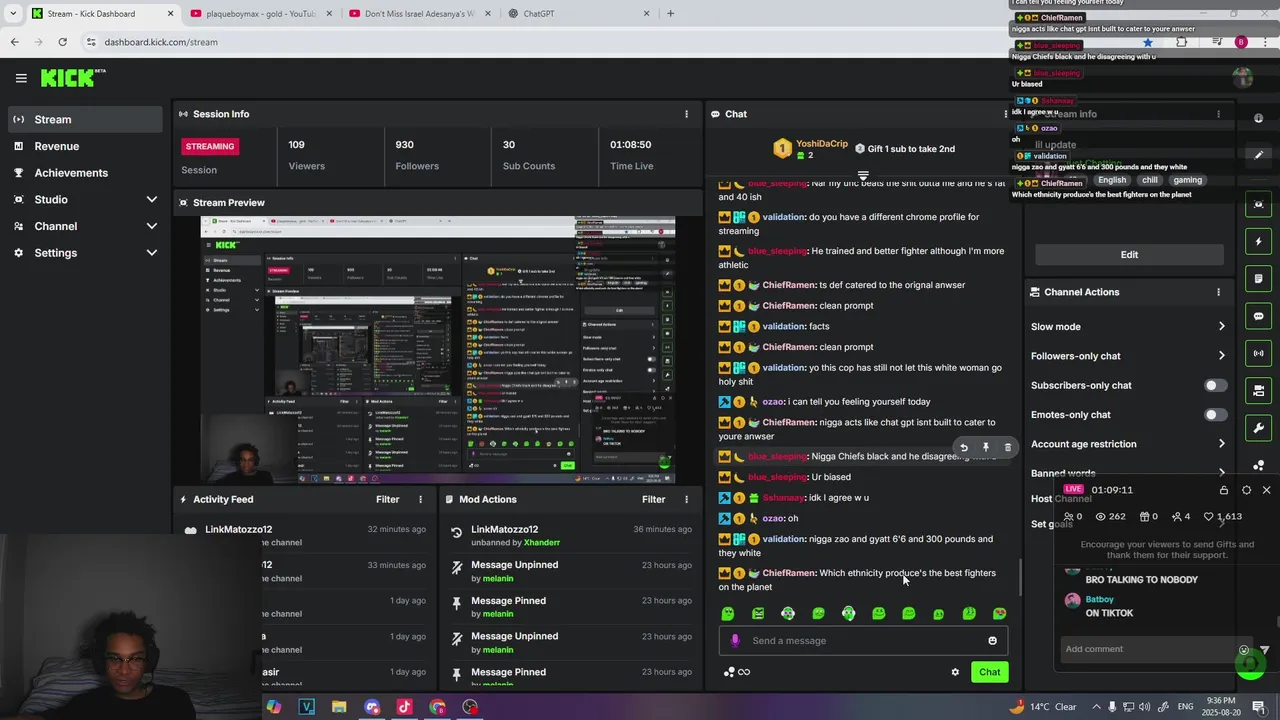Viewport: 1280px width, 720px height.
Task: Open notification center in taskbar
Action: [1258, 707]
